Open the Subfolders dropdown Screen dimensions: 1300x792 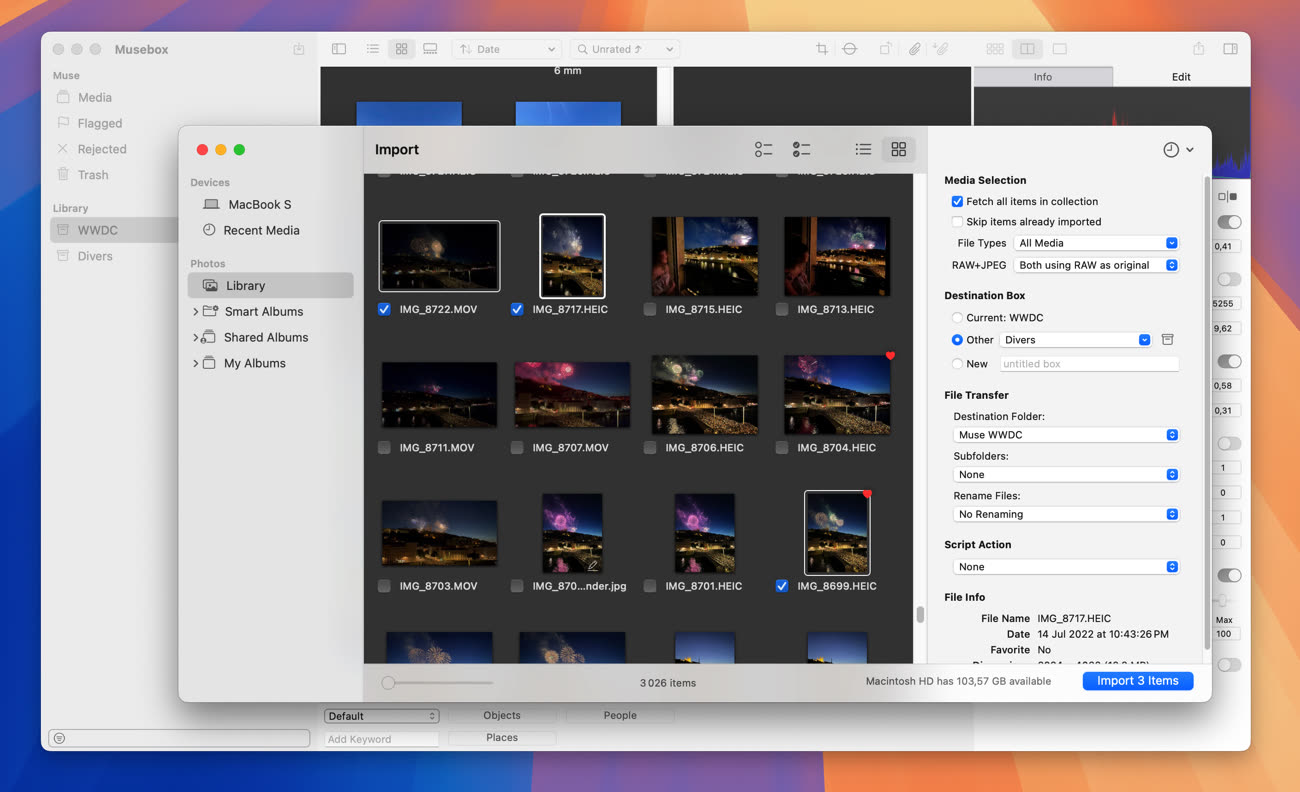click(1066, 475)
